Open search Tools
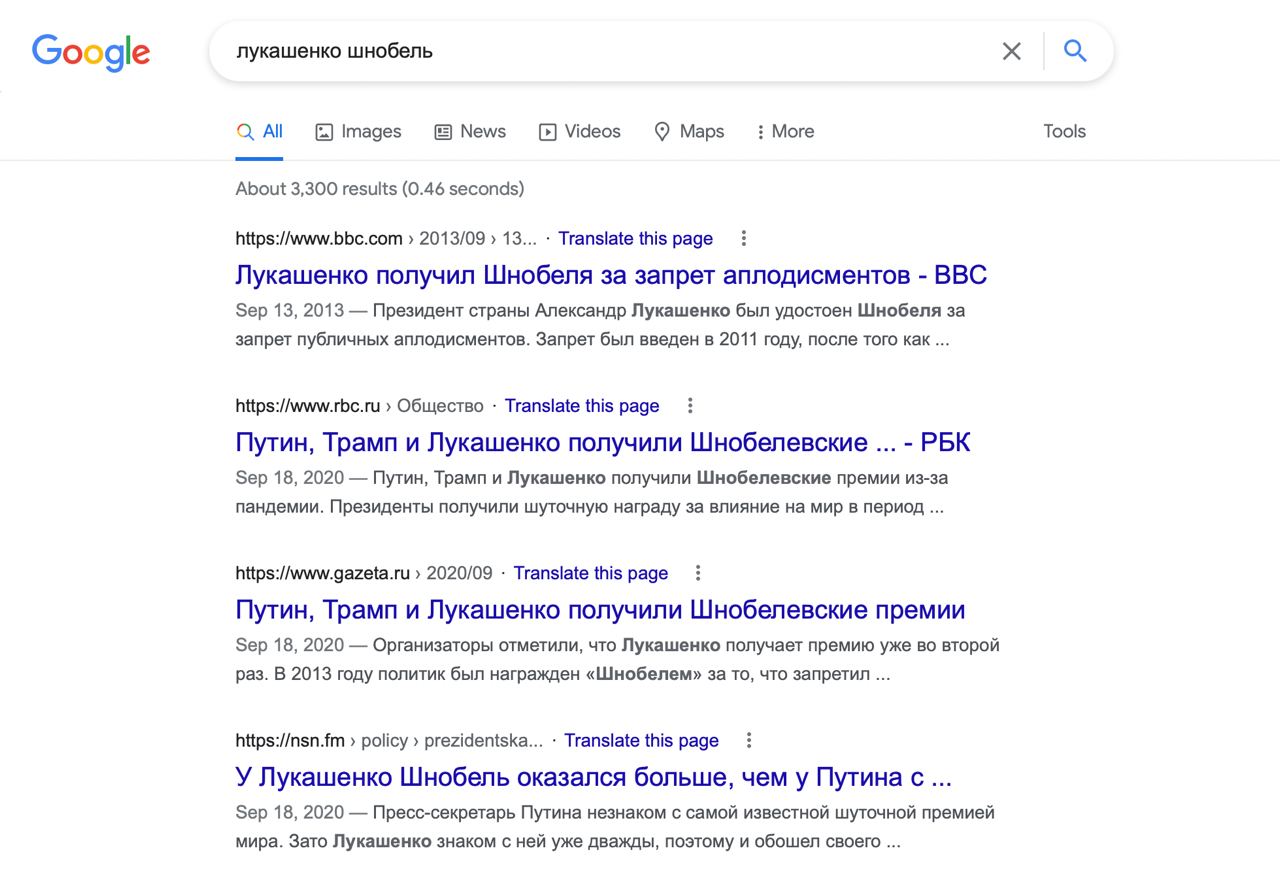 coord(1064,131)
